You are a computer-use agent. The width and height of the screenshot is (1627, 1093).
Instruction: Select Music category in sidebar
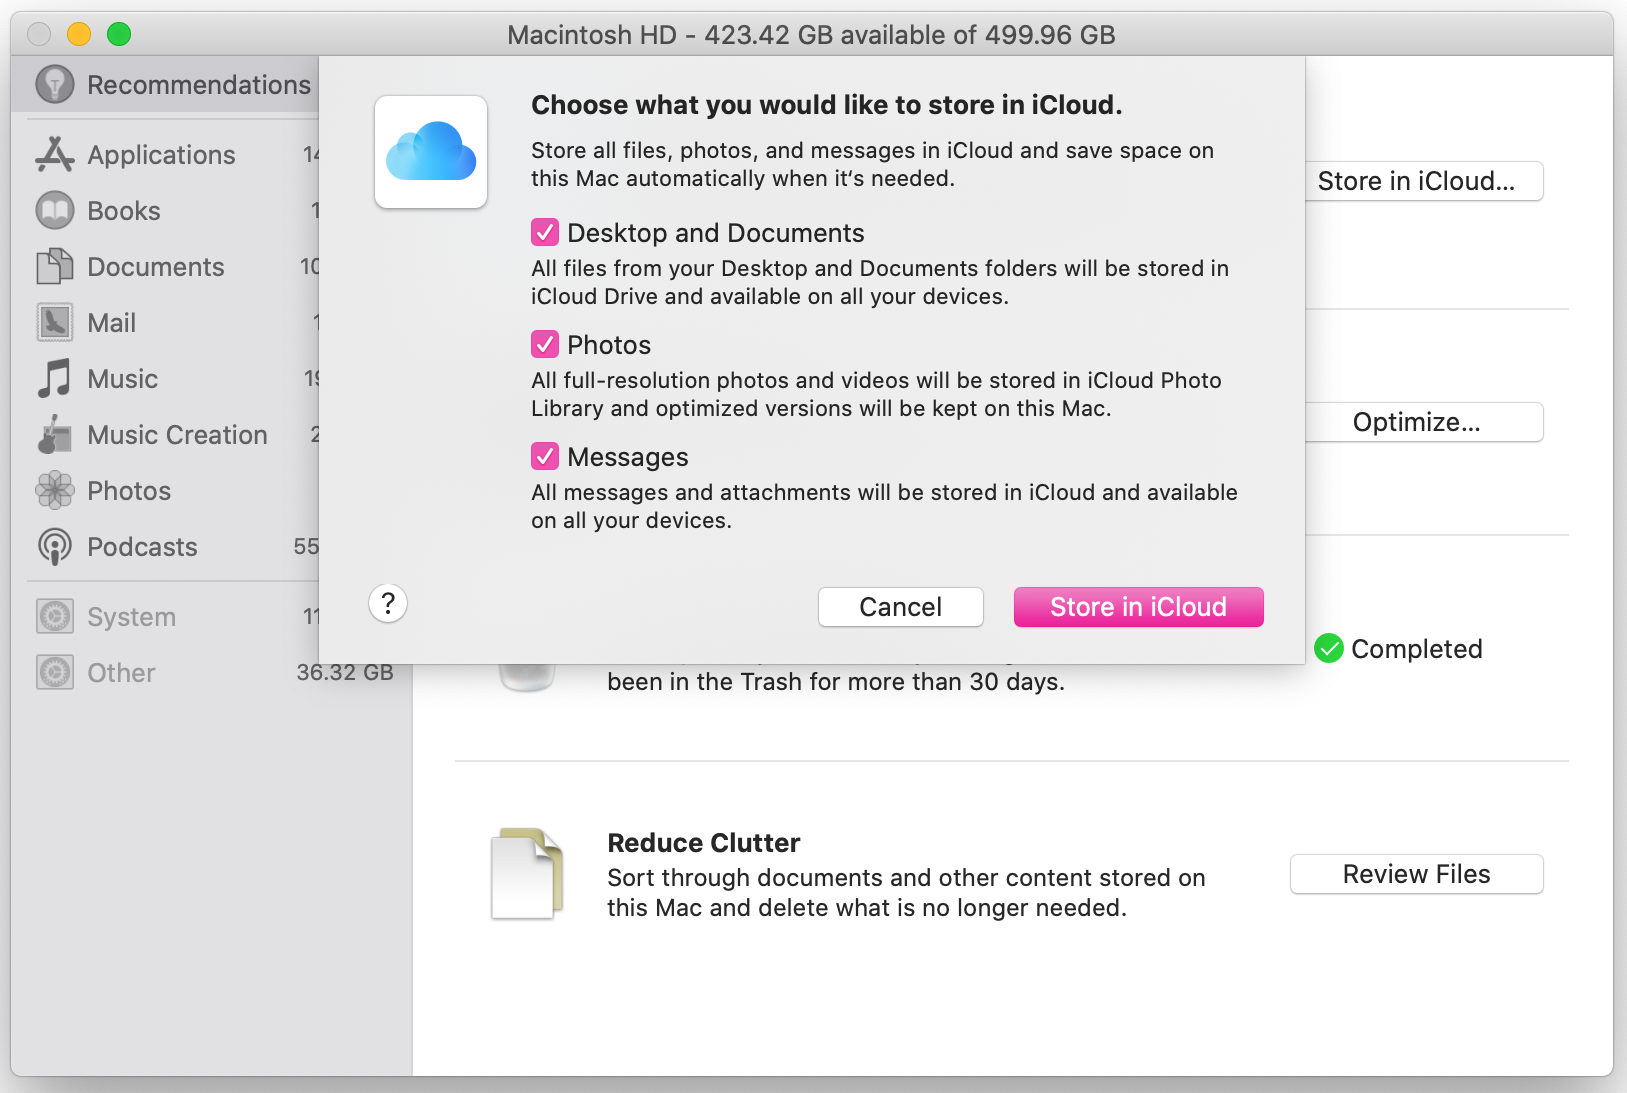[x=166, y=378]
